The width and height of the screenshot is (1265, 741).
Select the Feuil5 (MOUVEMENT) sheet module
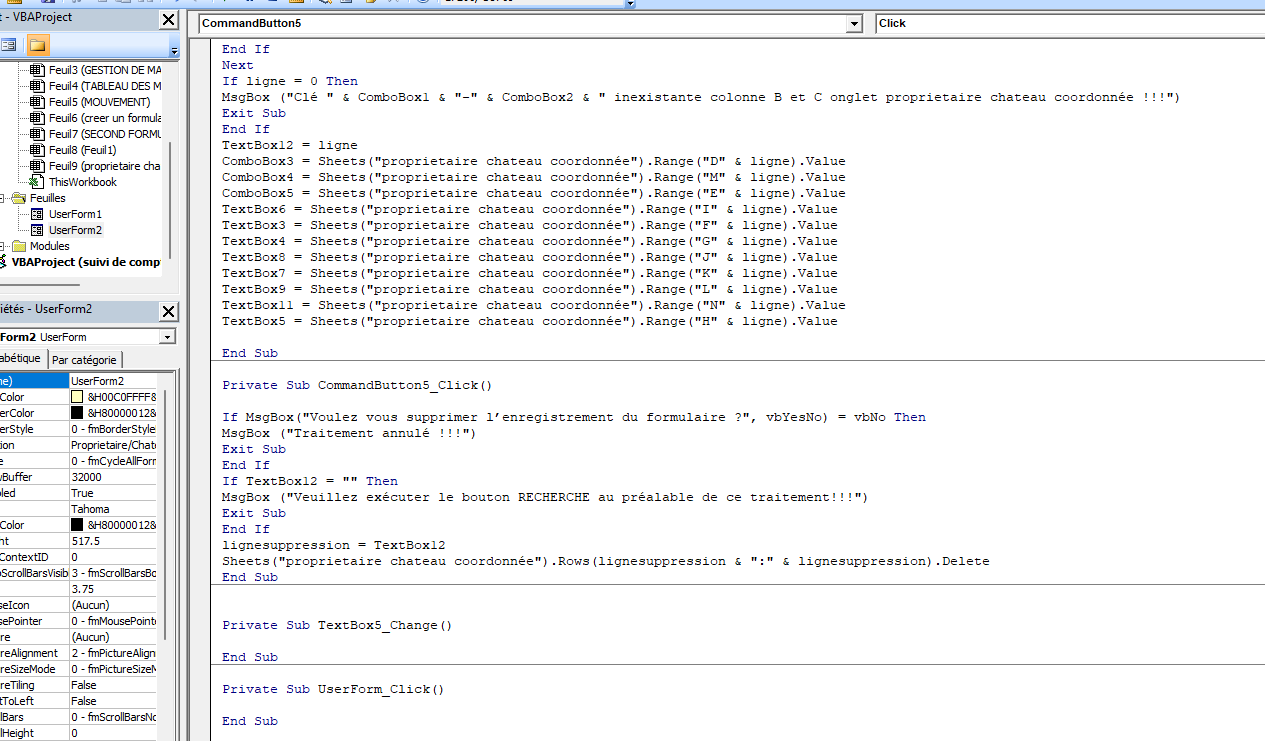(x=99, y=102)
